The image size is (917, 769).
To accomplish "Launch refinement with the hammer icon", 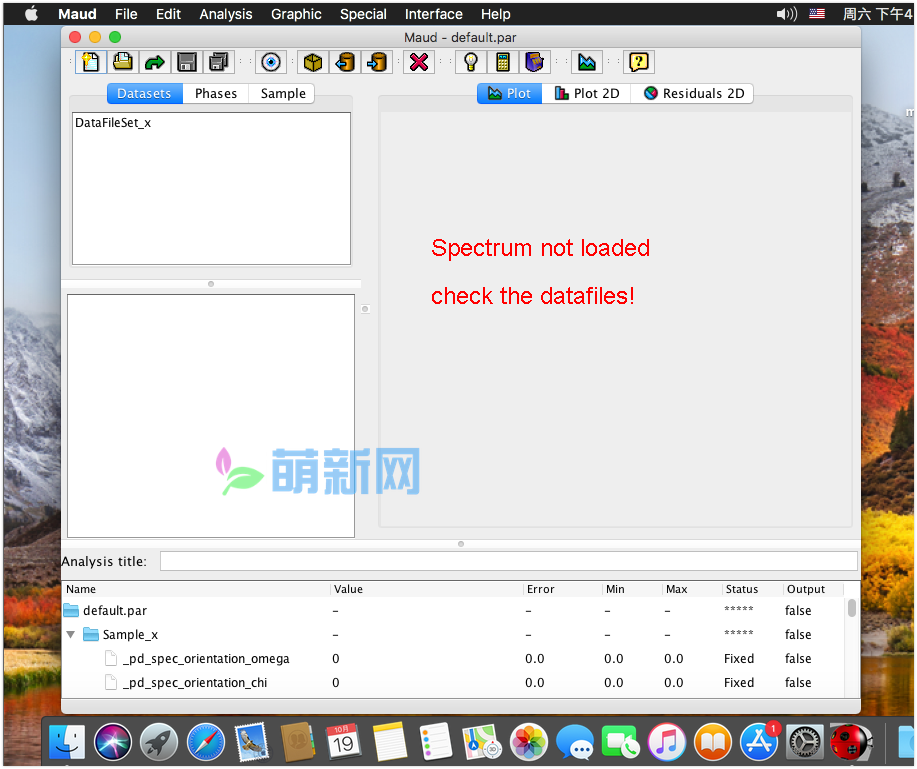I will coord(535,62).
